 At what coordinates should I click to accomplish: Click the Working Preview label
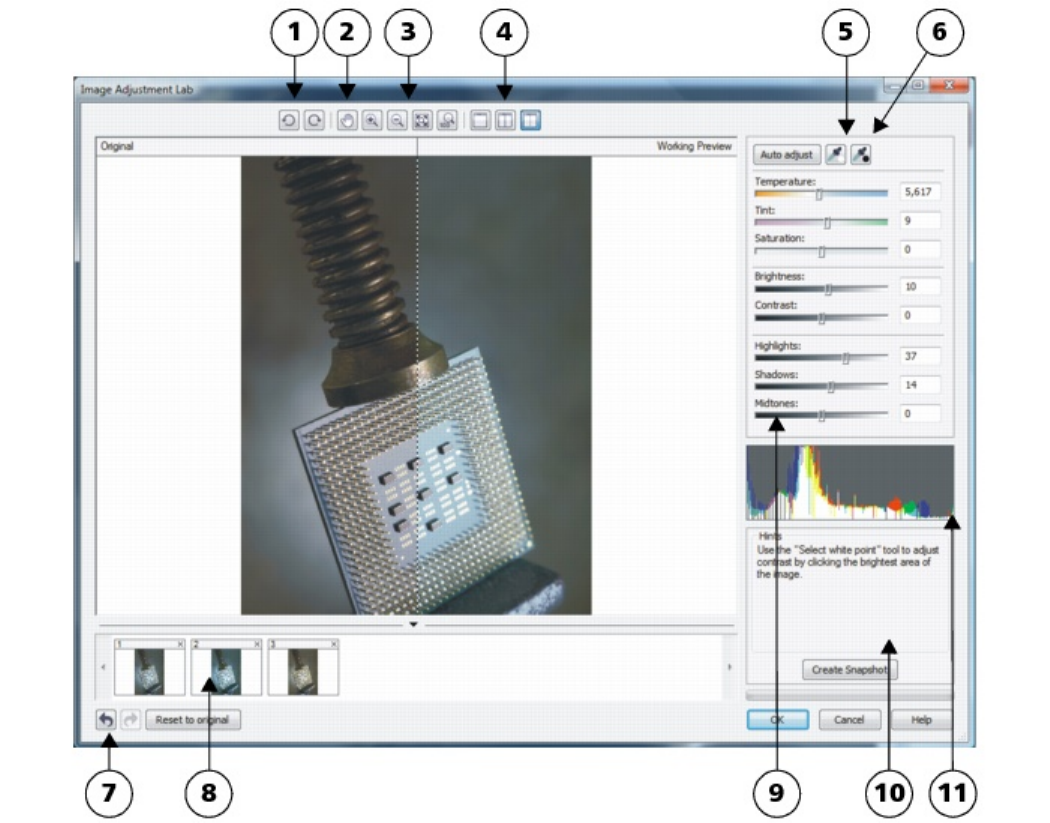point(694,146)
